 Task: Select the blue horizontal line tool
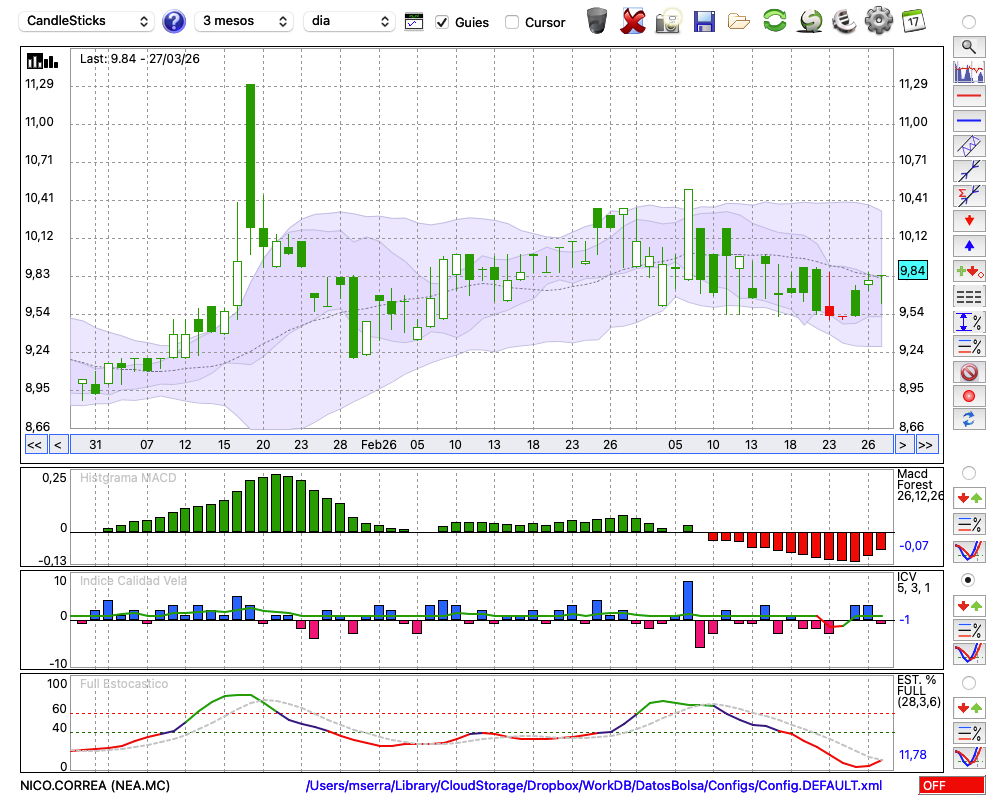(x=968, y=121)
